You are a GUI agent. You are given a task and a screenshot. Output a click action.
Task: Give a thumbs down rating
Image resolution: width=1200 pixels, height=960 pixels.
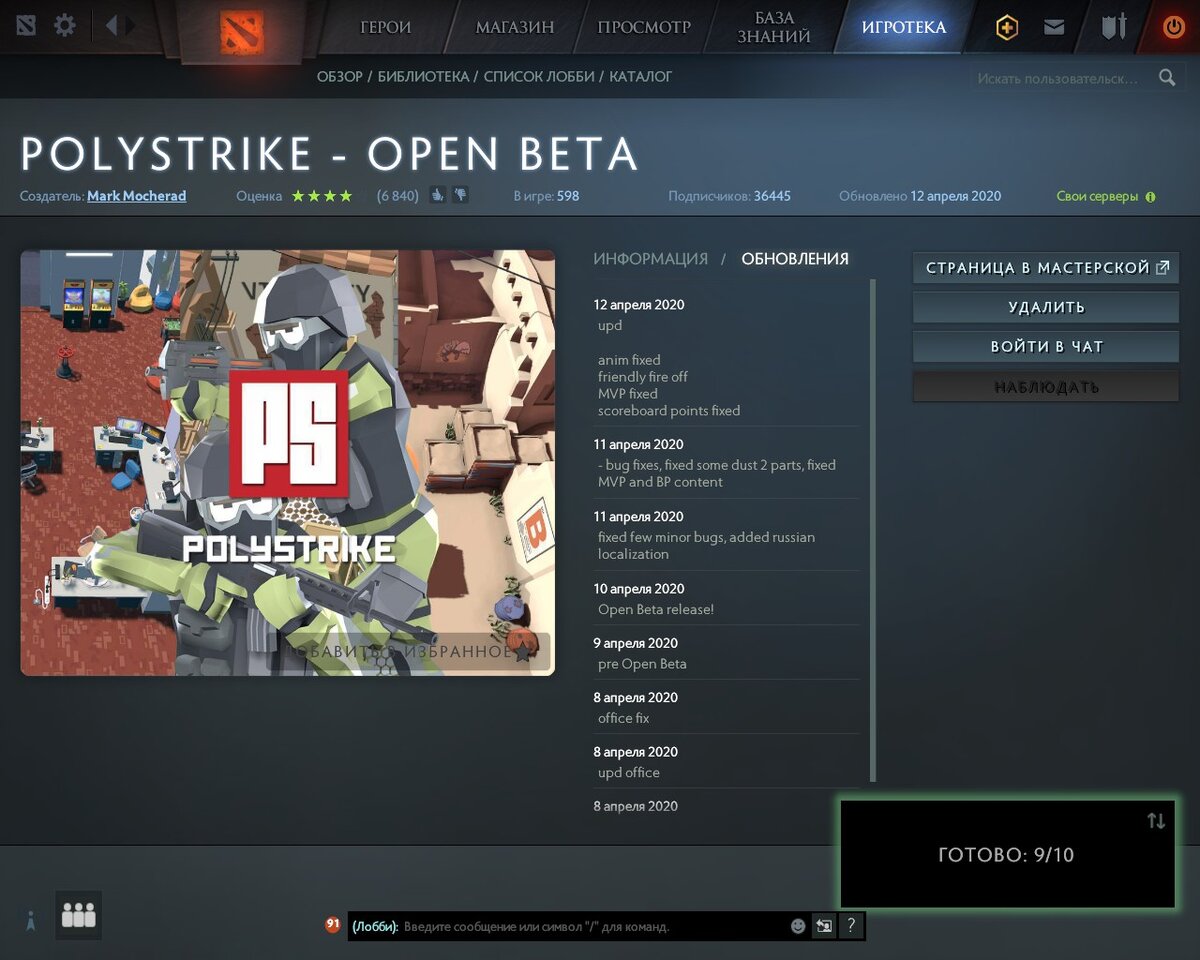pyautogui.click(x=459, y=195)
